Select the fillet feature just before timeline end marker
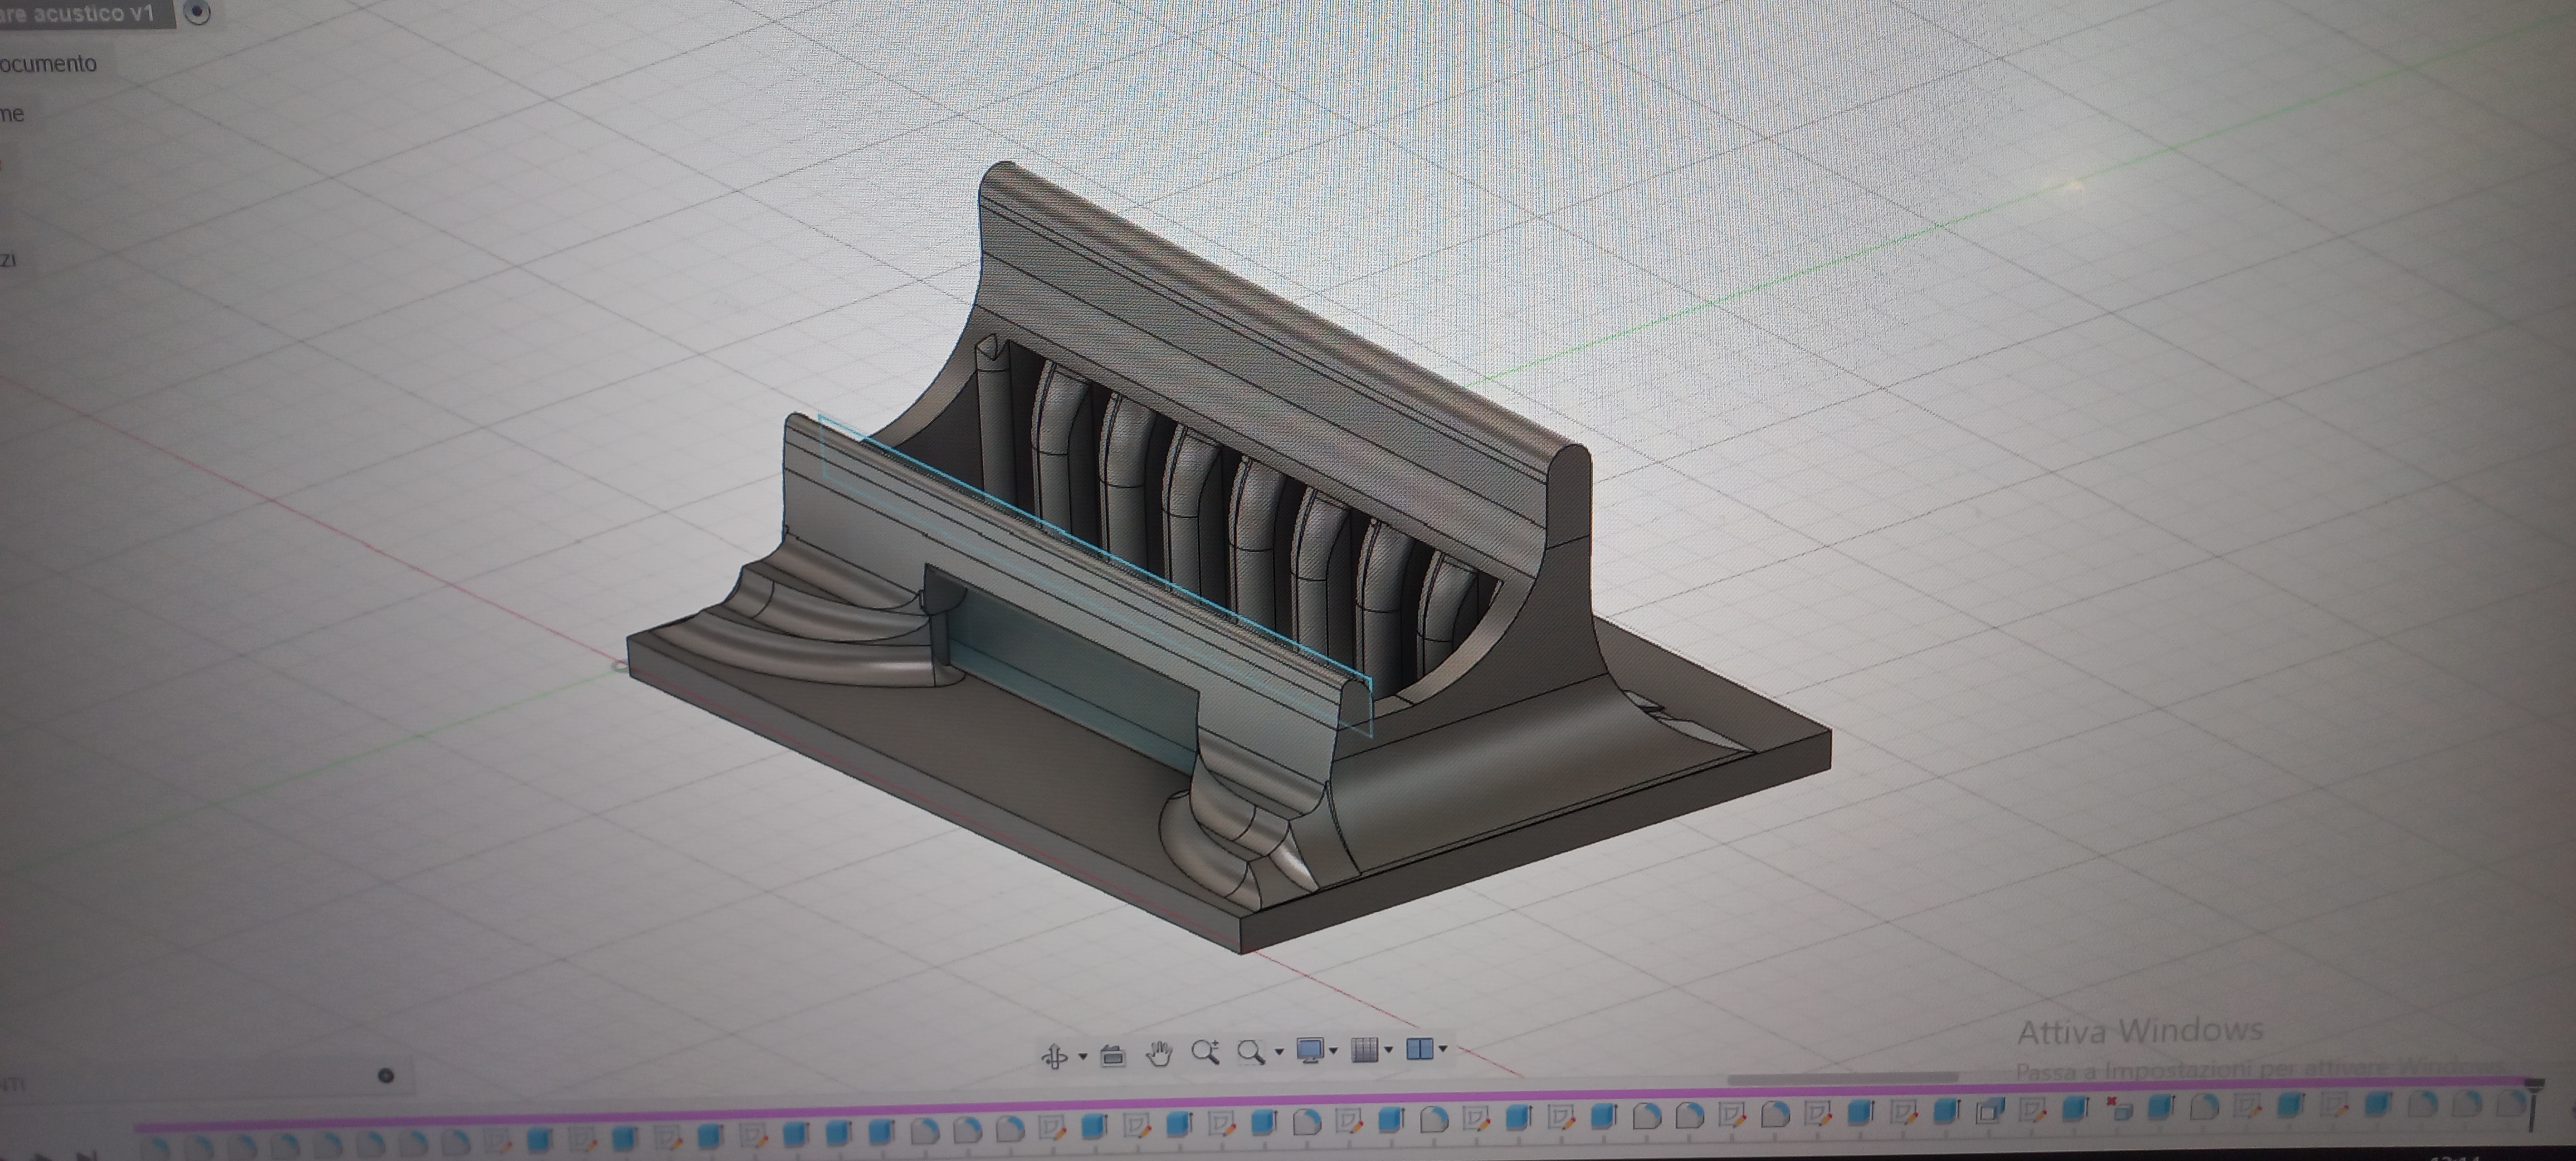The height and width of the screenshot is (1161, 2576). coord(2510,1104)
